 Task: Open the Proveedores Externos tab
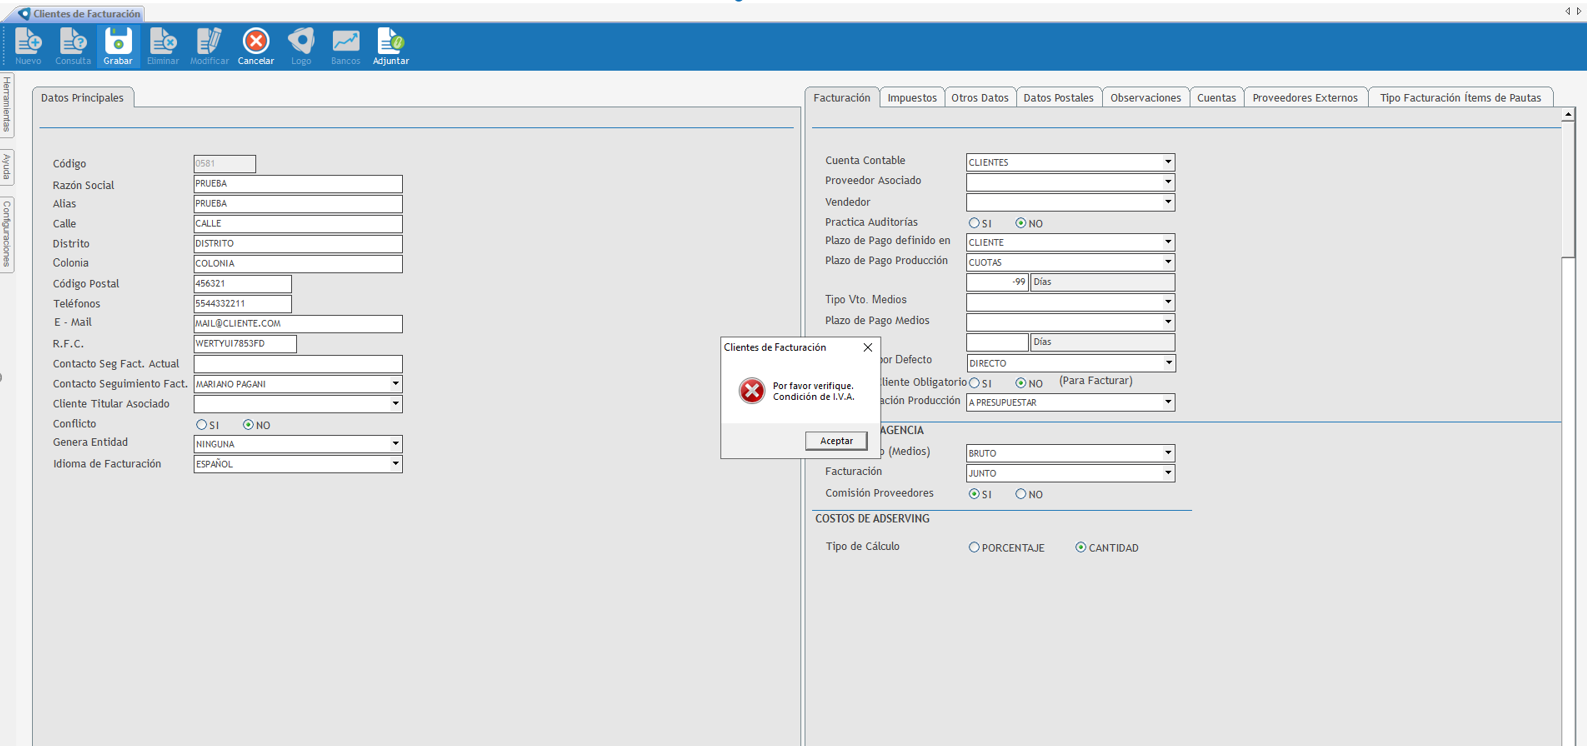click(x=1305, y=98)
